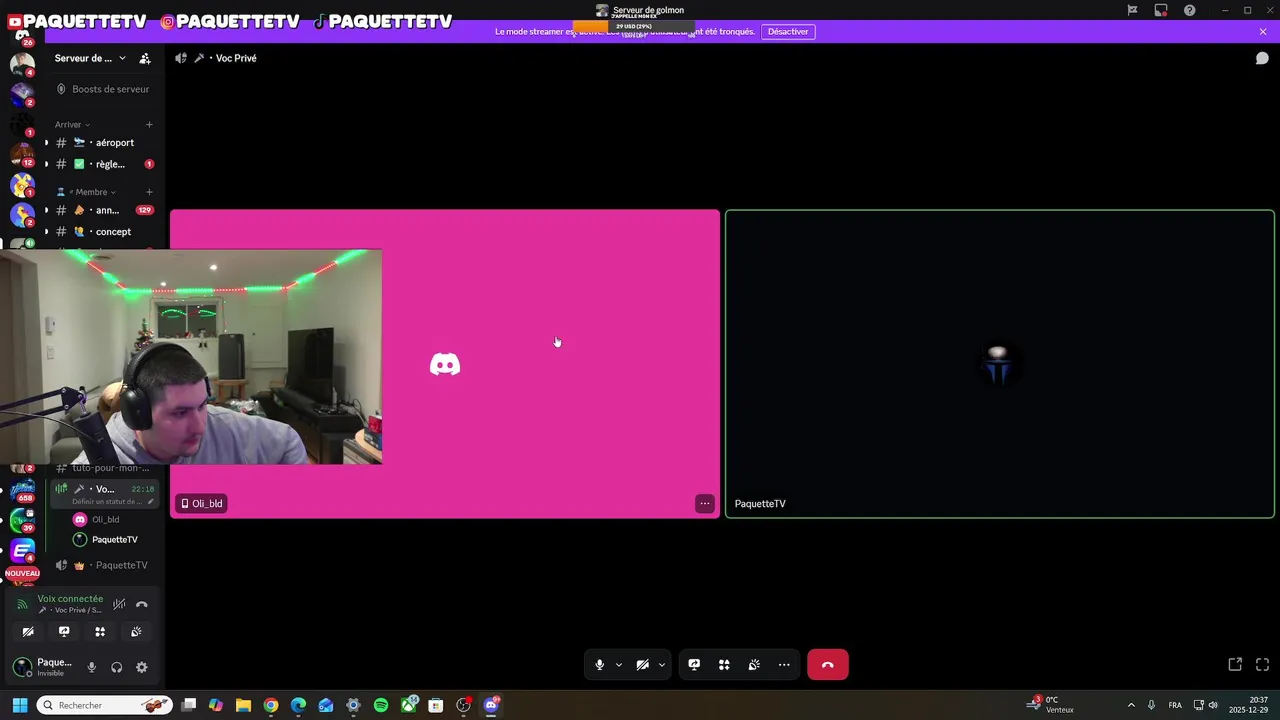Open the Discord inbox flag icon
Viewport: 1280px width, 720px height.
coord(1132,10)
